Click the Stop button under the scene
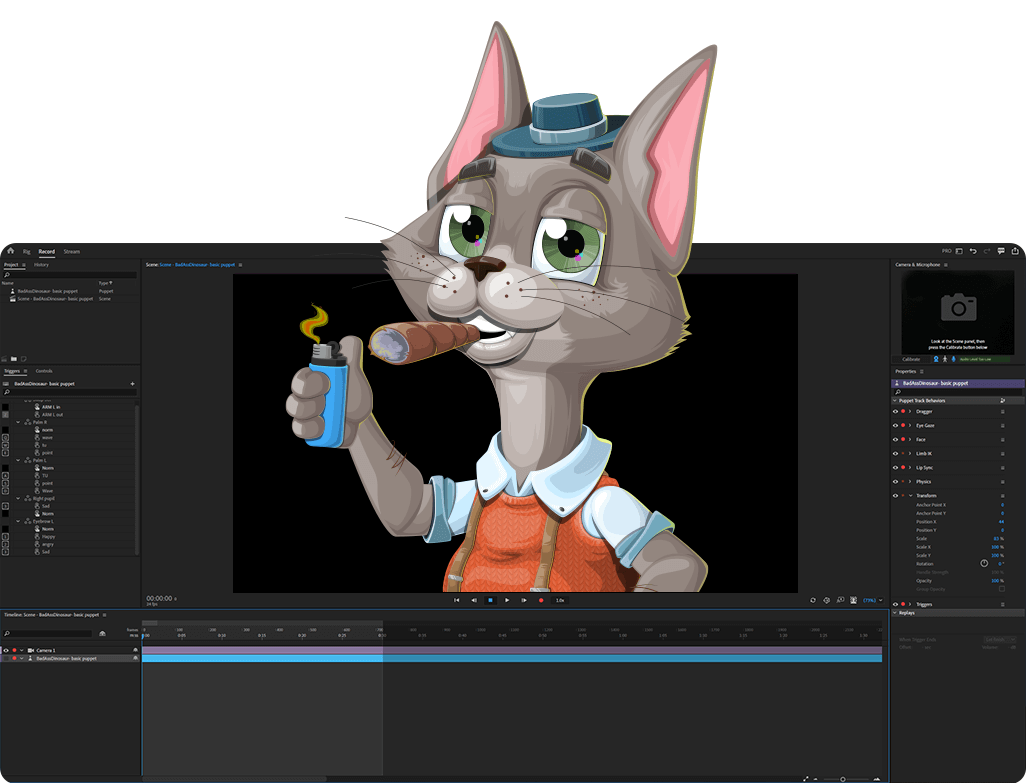 tap(490, 600)
